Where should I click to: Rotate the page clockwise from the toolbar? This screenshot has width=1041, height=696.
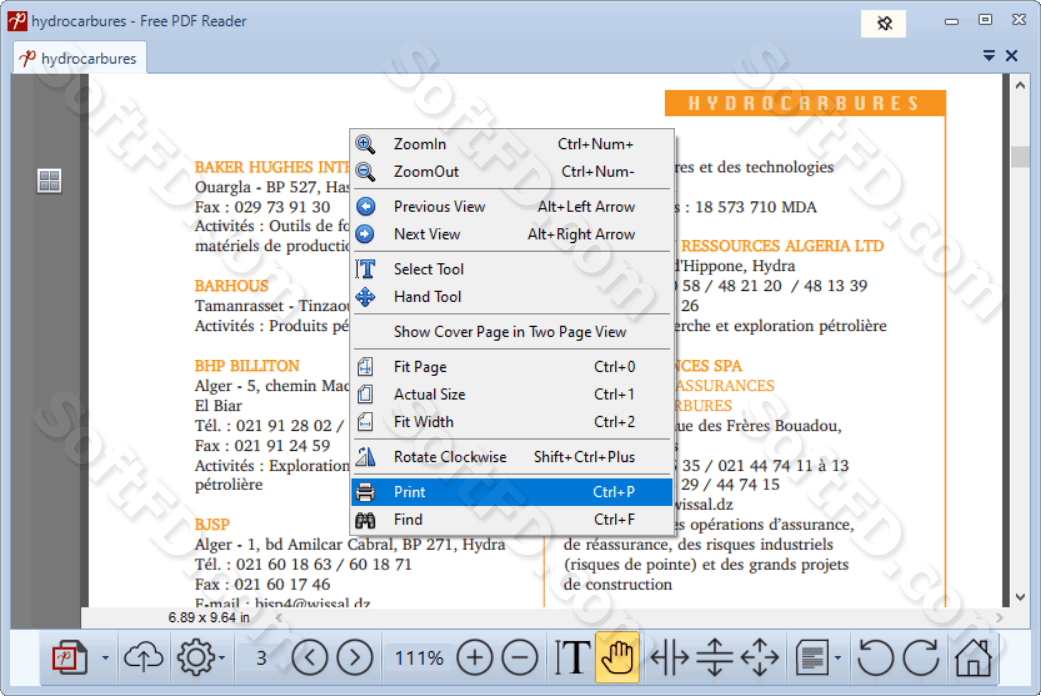pyautogui.click(x=921, y=657)
